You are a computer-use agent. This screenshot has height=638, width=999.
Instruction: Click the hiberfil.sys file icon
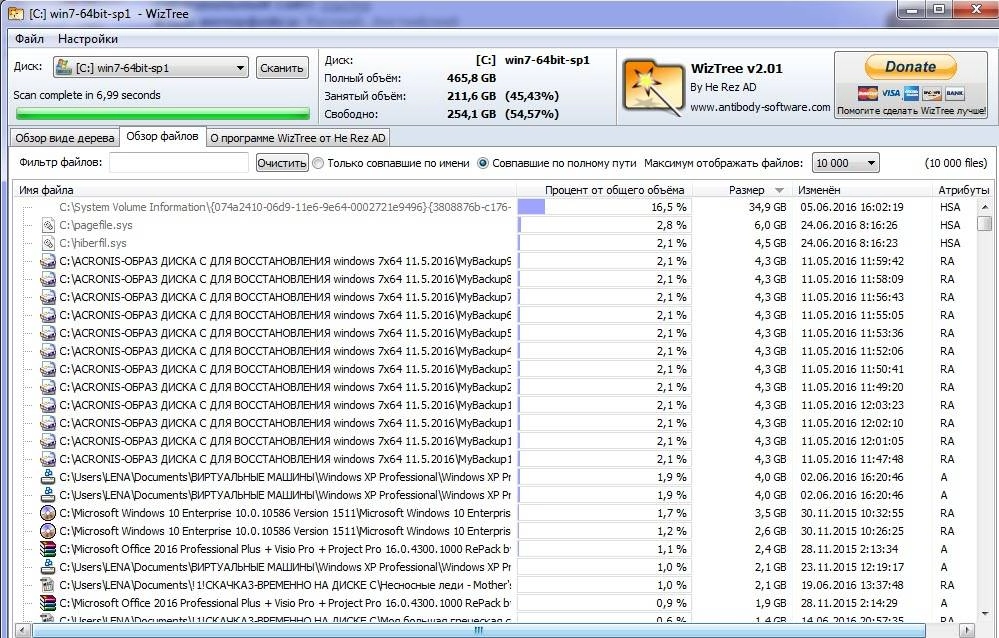48,243
